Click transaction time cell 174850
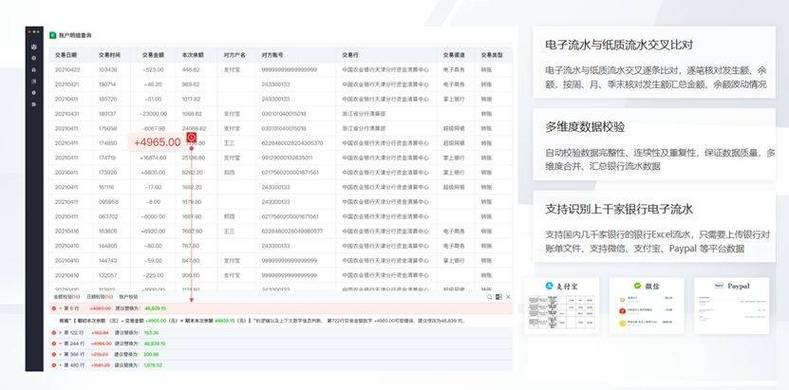This screenshot has width=789, height=390. coord(108,143)
